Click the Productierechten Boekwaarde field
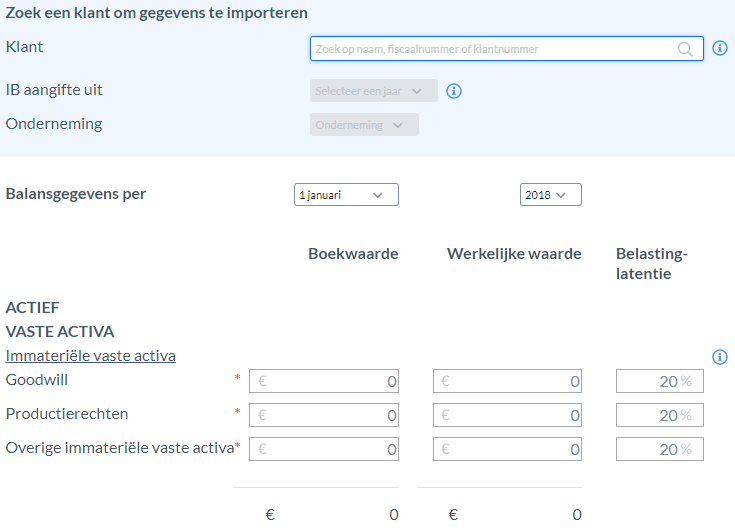The height and width of the screenshot is (532, 735). [324, 415]
